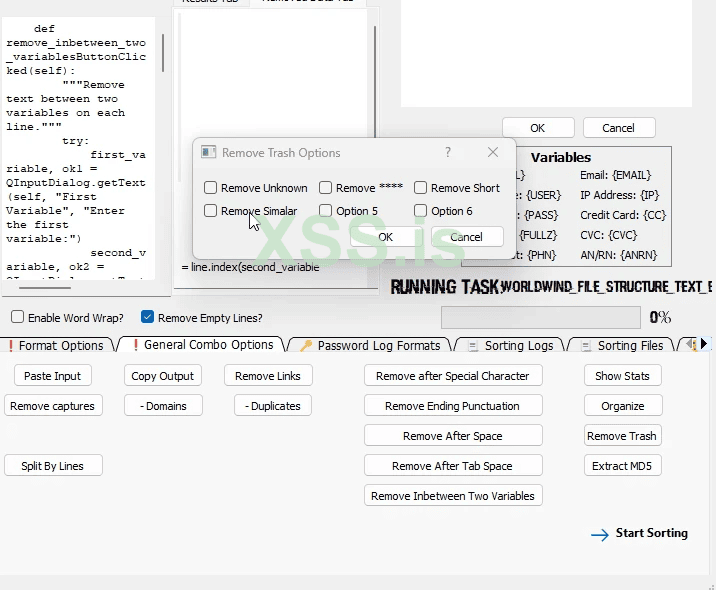Screen dimensions: 716x590
Task: Click the code panel vertical scrollbar
Action: point(163,53)
